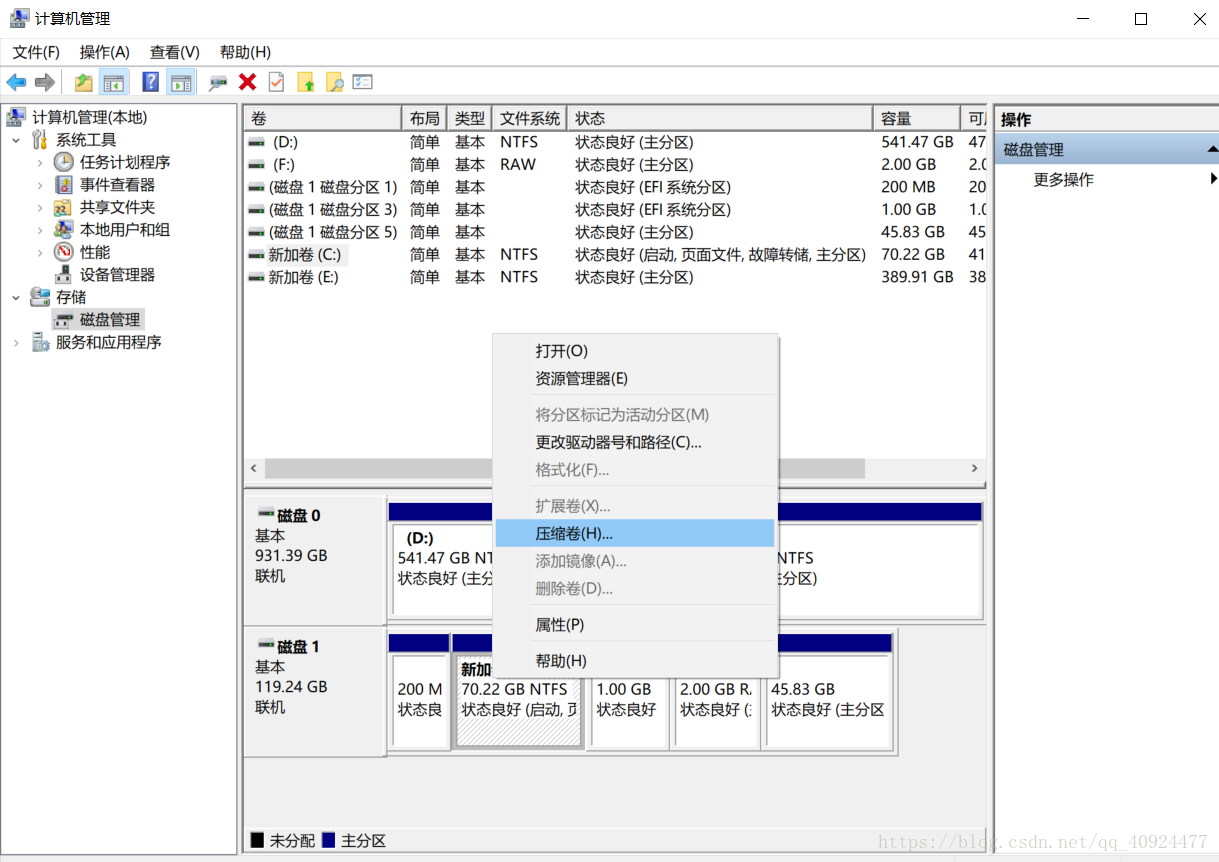1219x862 pixels.
Task: Click the yellow page with magnifier icon
Action: coord(334,82)
